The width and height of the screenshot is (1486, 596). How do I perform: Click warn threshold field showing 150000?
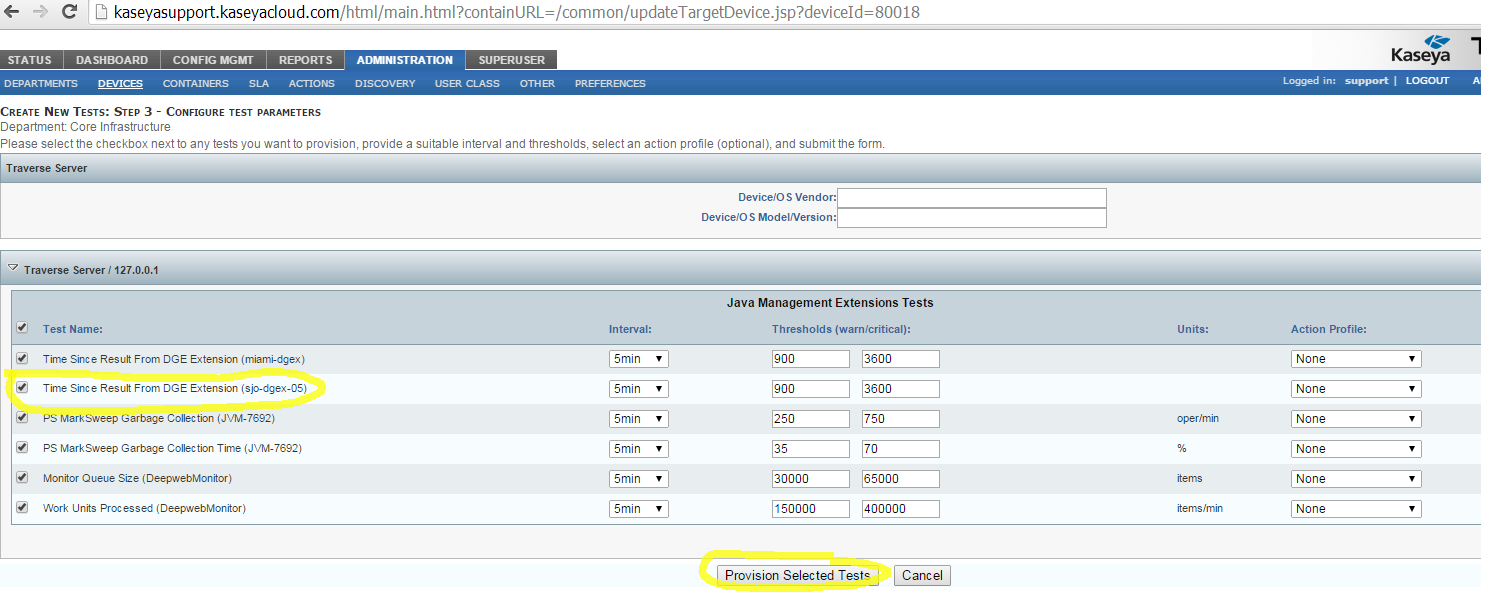[811, 509]
